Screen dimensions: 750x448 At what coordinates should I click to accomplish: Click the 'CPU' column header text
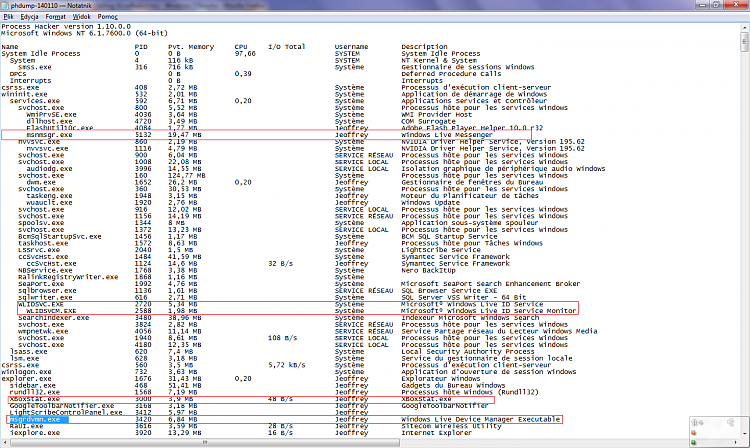click(241, 47)
